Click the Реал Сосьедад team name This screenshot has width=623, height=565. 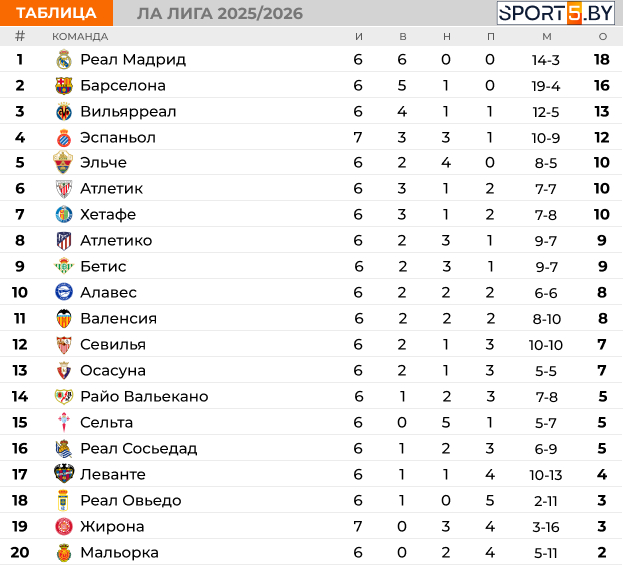139,449
